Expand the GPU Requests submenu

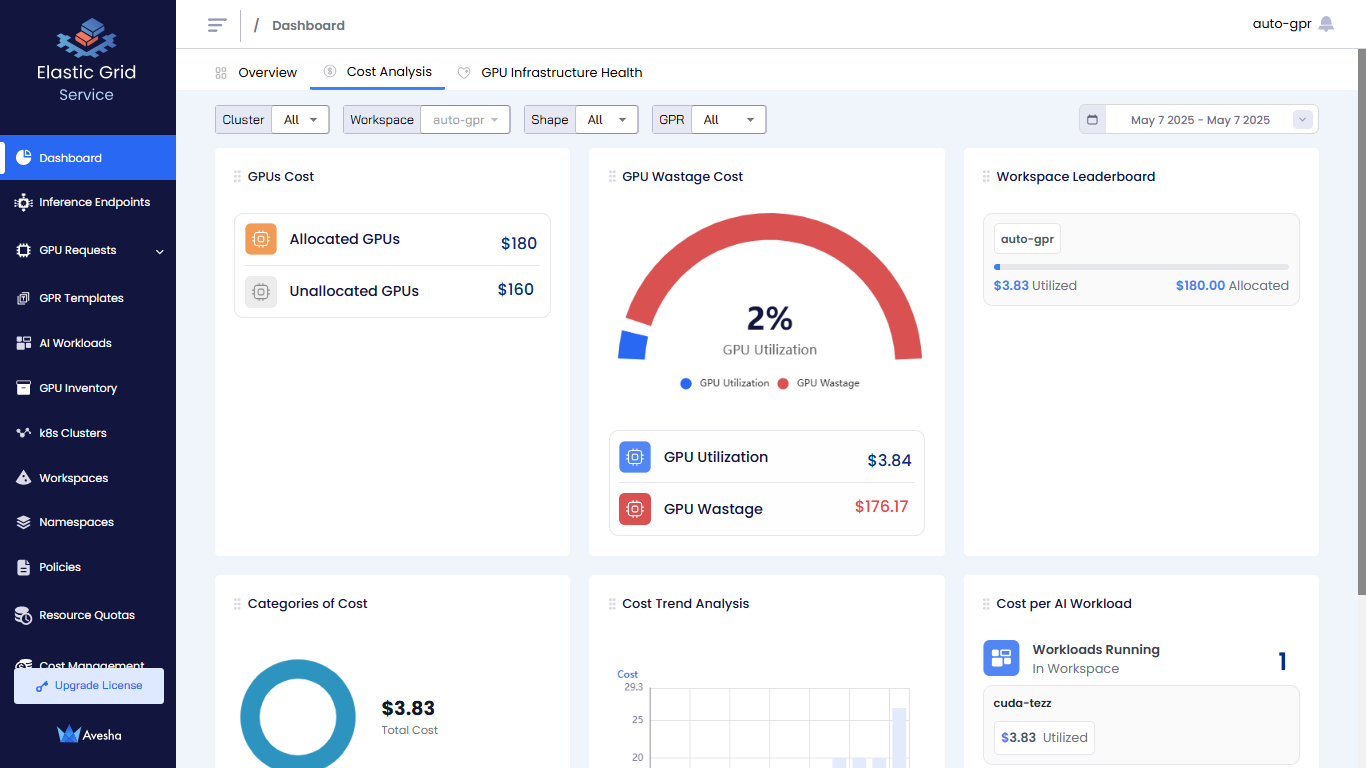[x=159, y=251]
